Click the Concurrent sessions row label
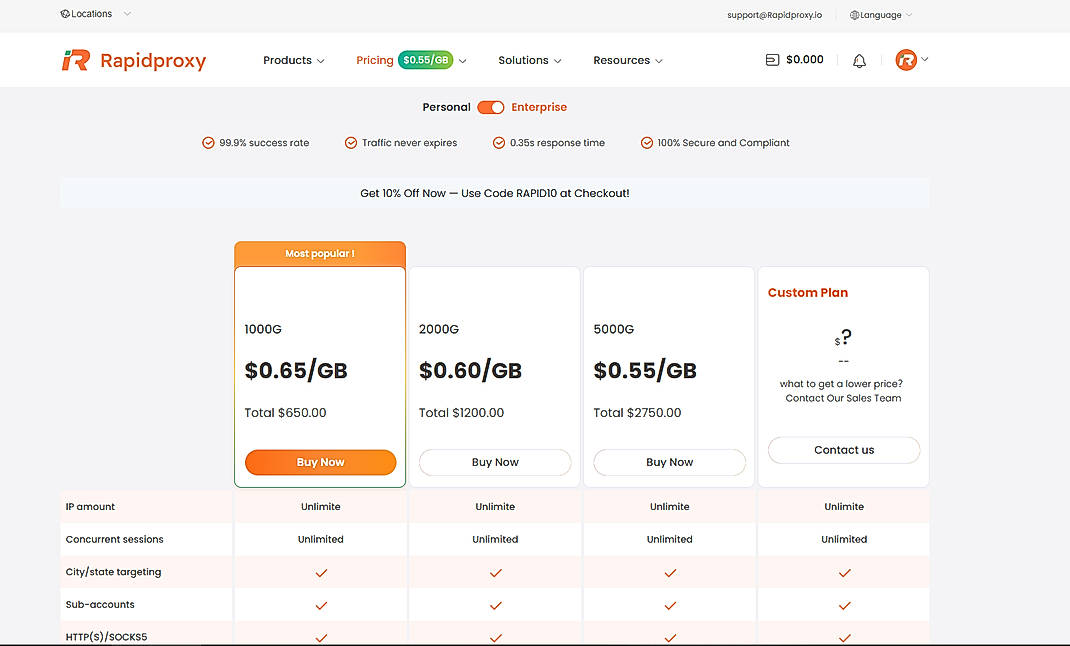The height and width of the screenshot is (646, 1070). pyautogui.click(x=115, y=539)
